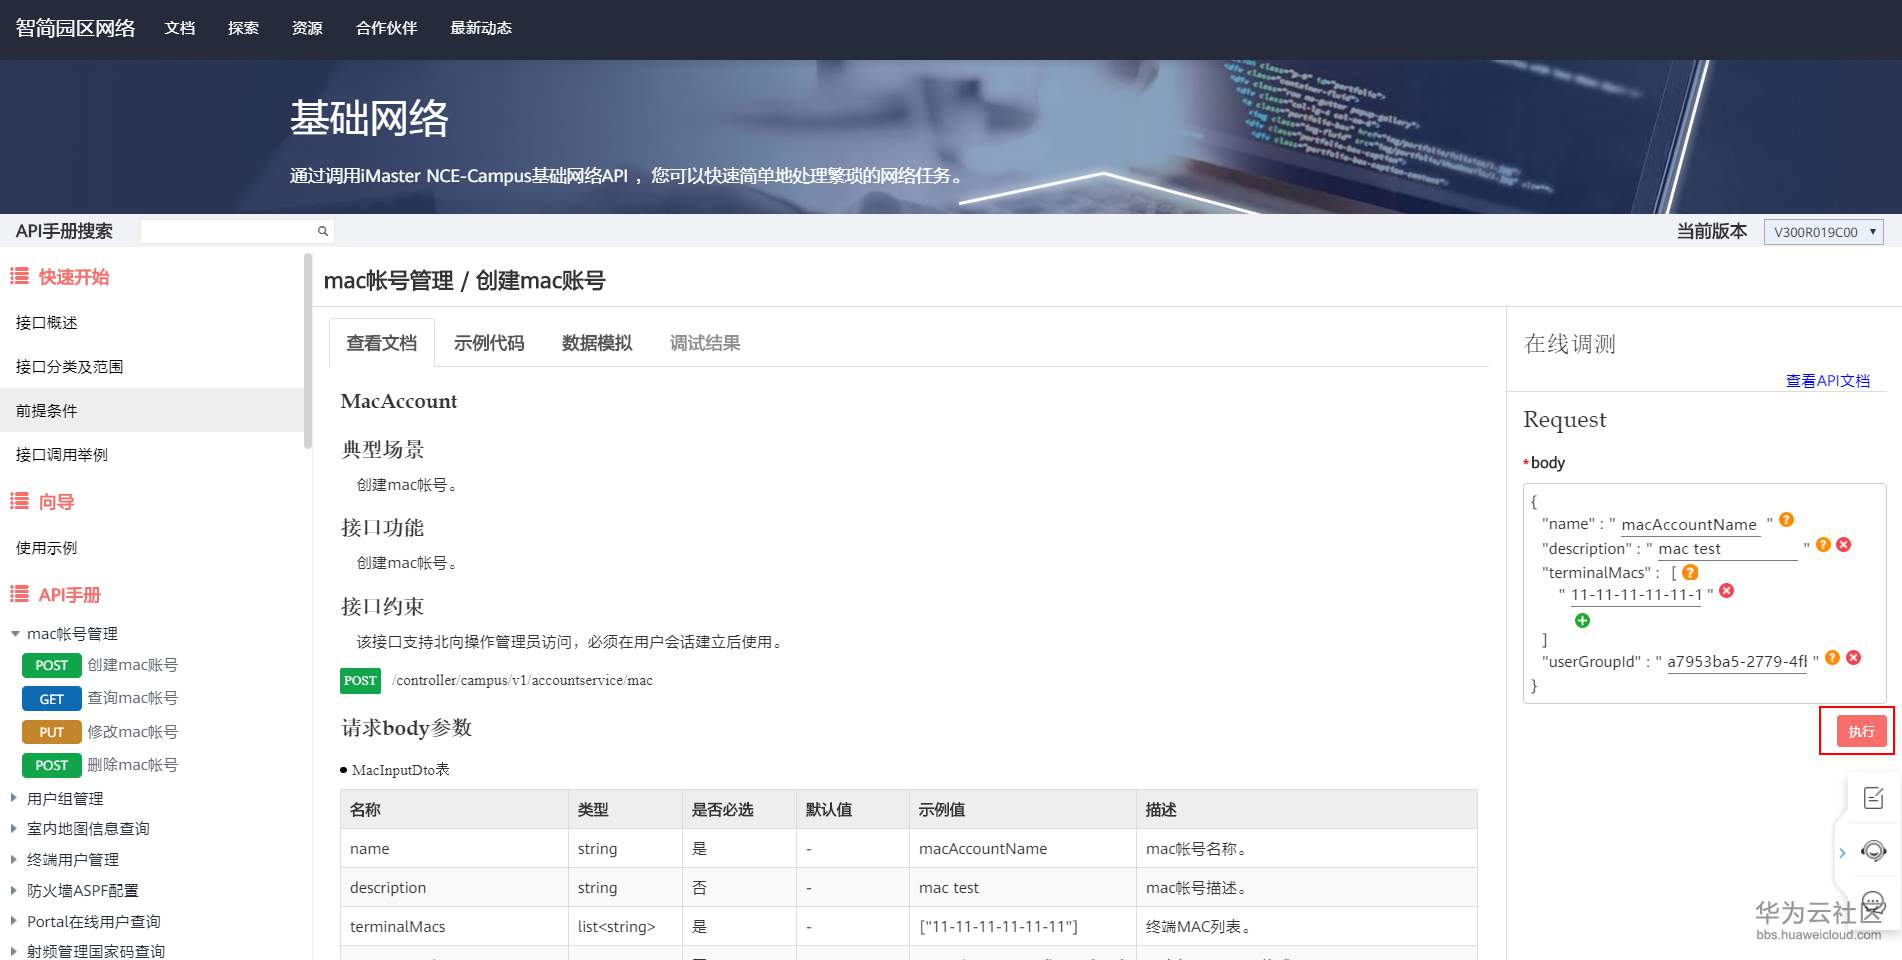
Task: Delete the 11-11-11-11-11-1 MAC entry
Action: (x=1726, y=591)
